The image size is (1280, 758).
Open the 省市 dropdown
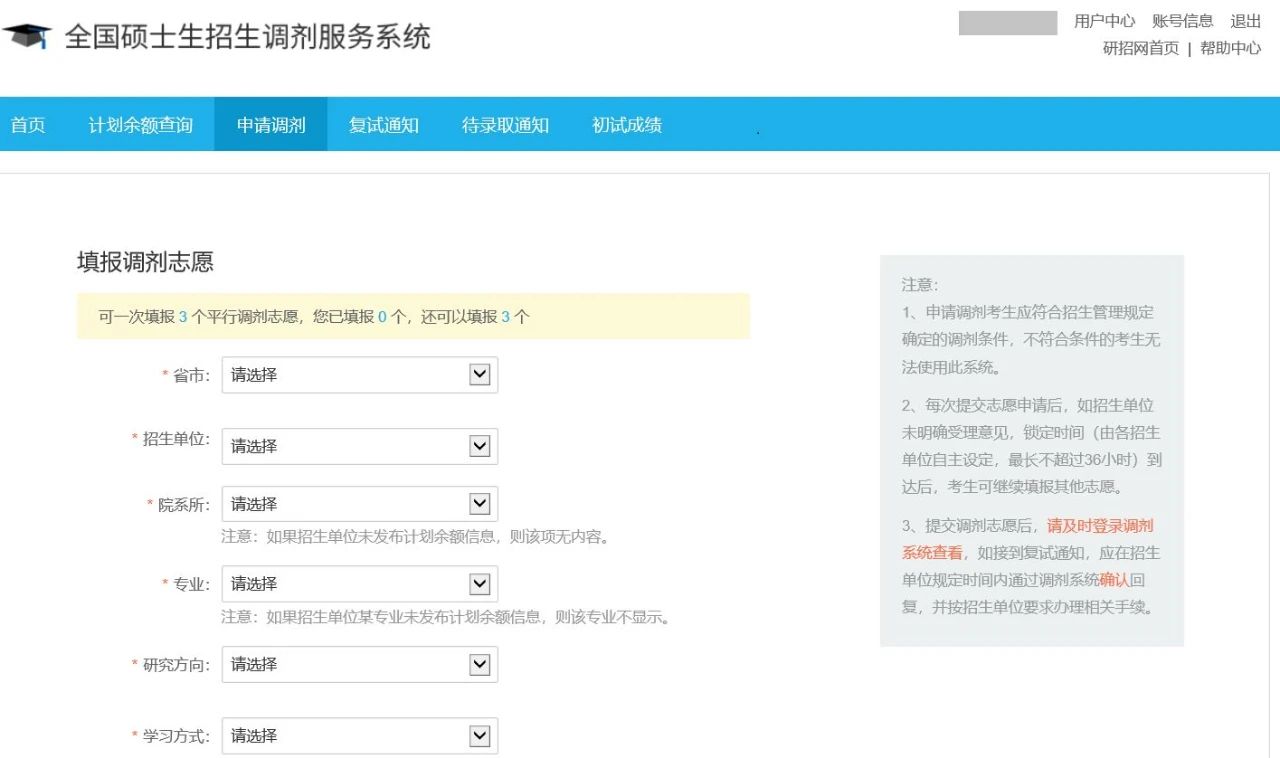(359, 375)
